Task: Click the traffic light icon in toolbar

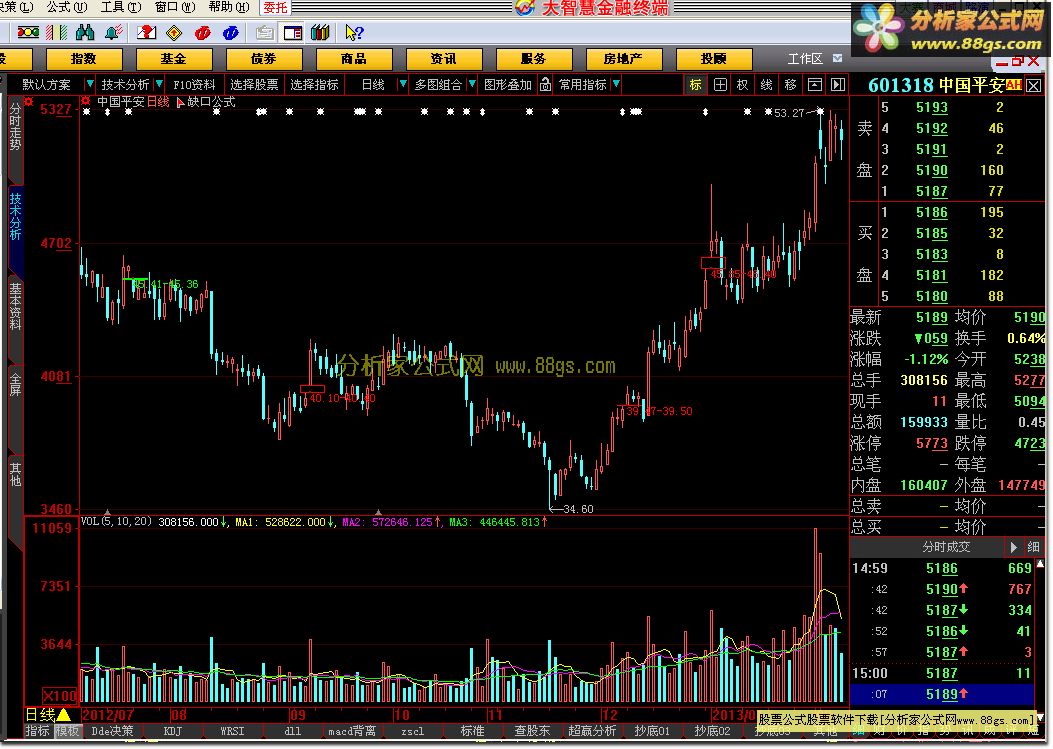Action: pos(28,32)
